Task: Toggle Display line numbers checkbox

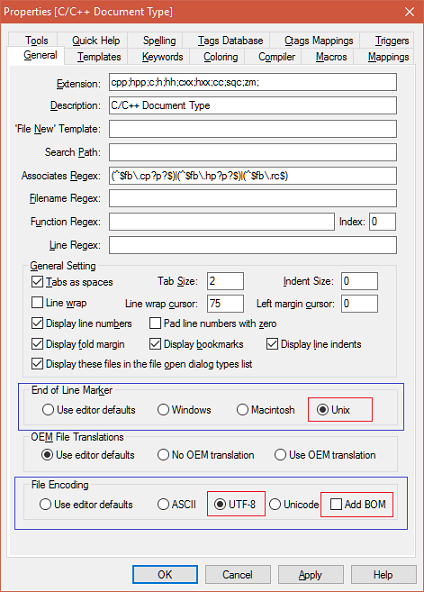Action: [x=37, y=323]
